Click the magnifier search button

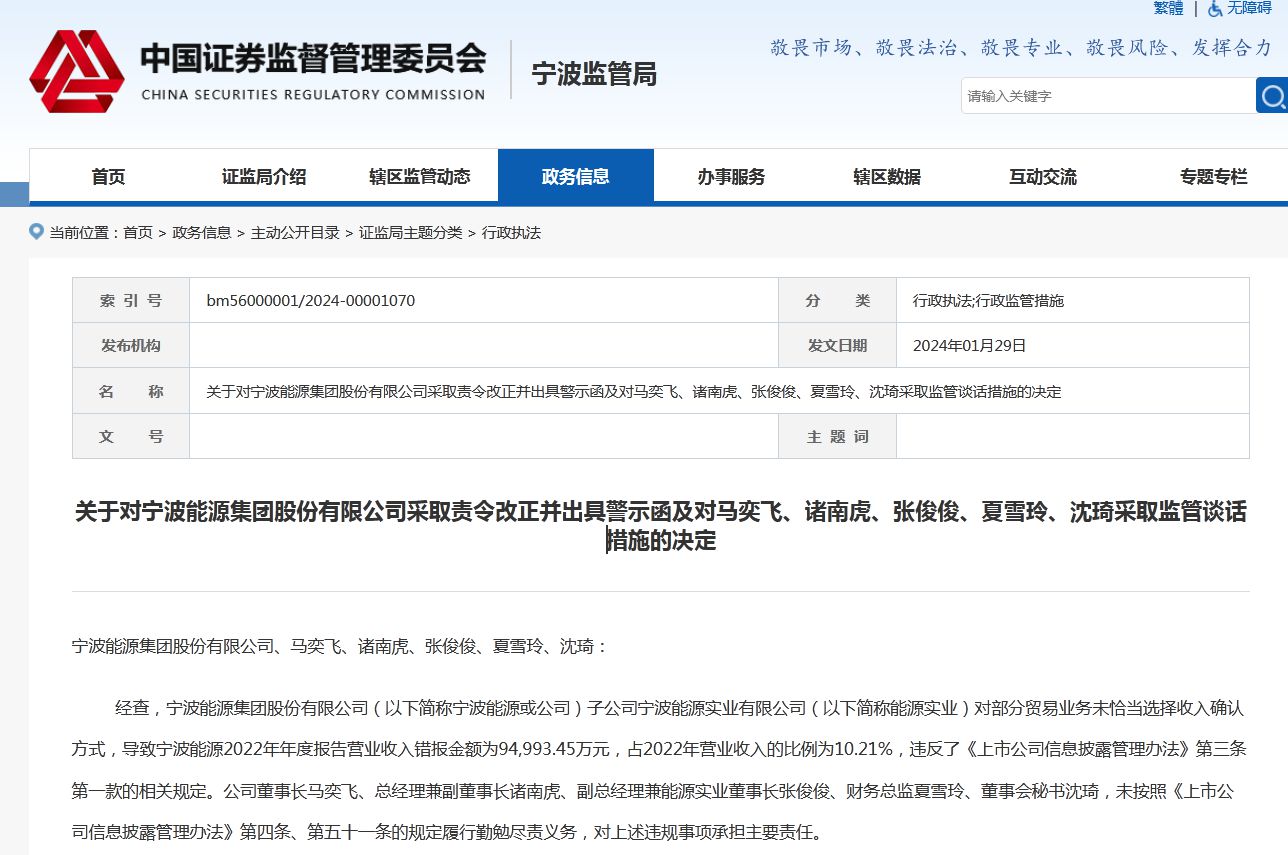point(1271,96)
